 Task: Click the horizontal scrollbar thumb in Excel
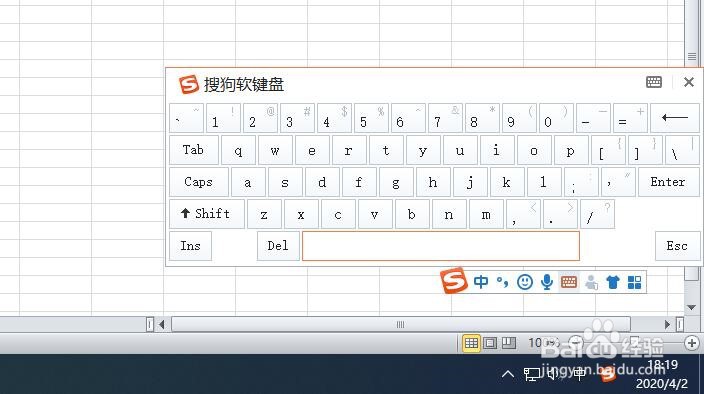click(400, 324)
